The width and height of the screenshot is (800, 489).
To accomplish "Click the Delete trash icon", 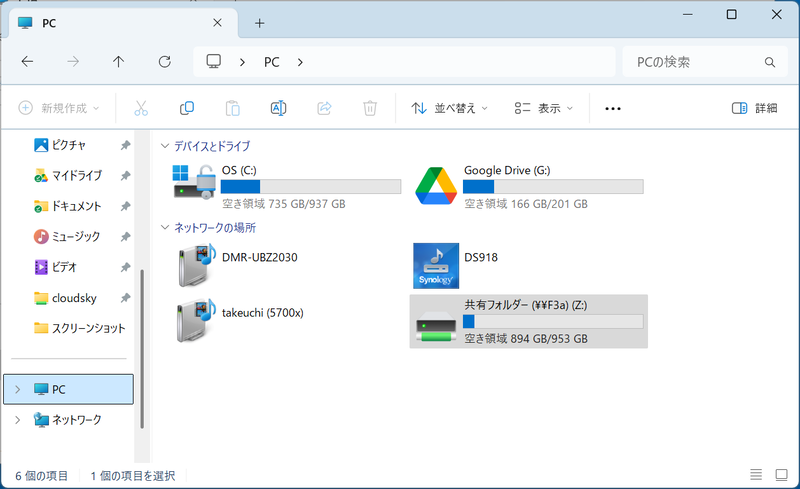I will click(370, 108).
